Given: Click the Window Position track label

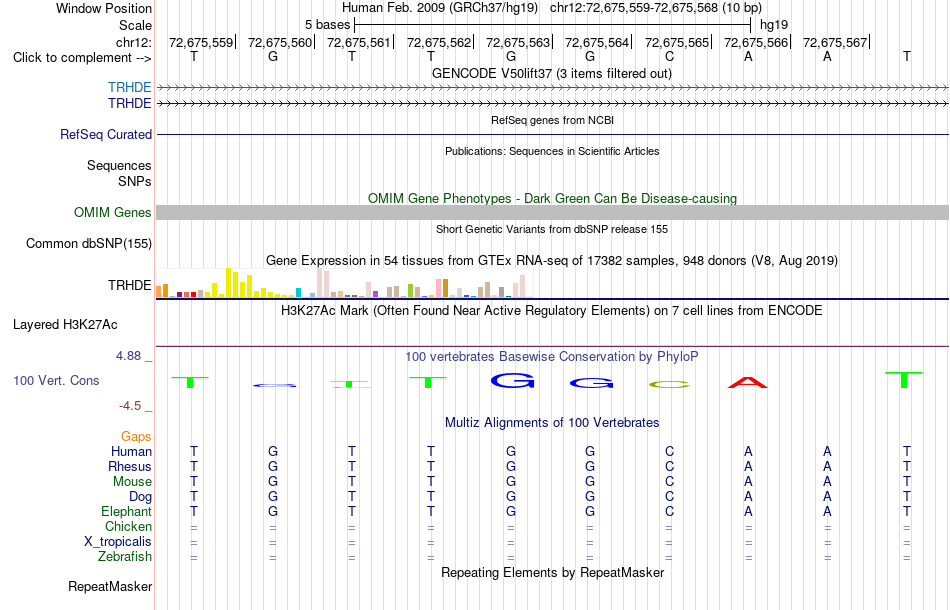Looking at the screenshot, I should [x=104, y=8].
